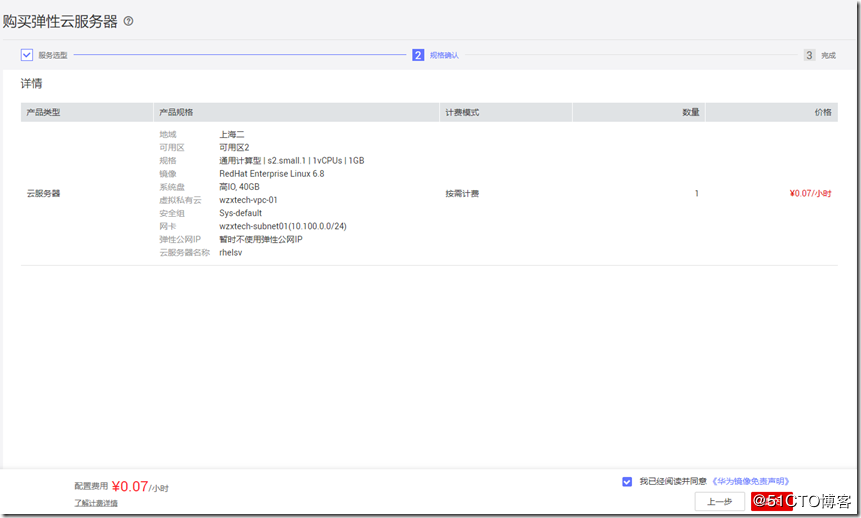861x518 pixels.
Task: Click the 云服务器 product type cell
Action: [x=43, y=193]
